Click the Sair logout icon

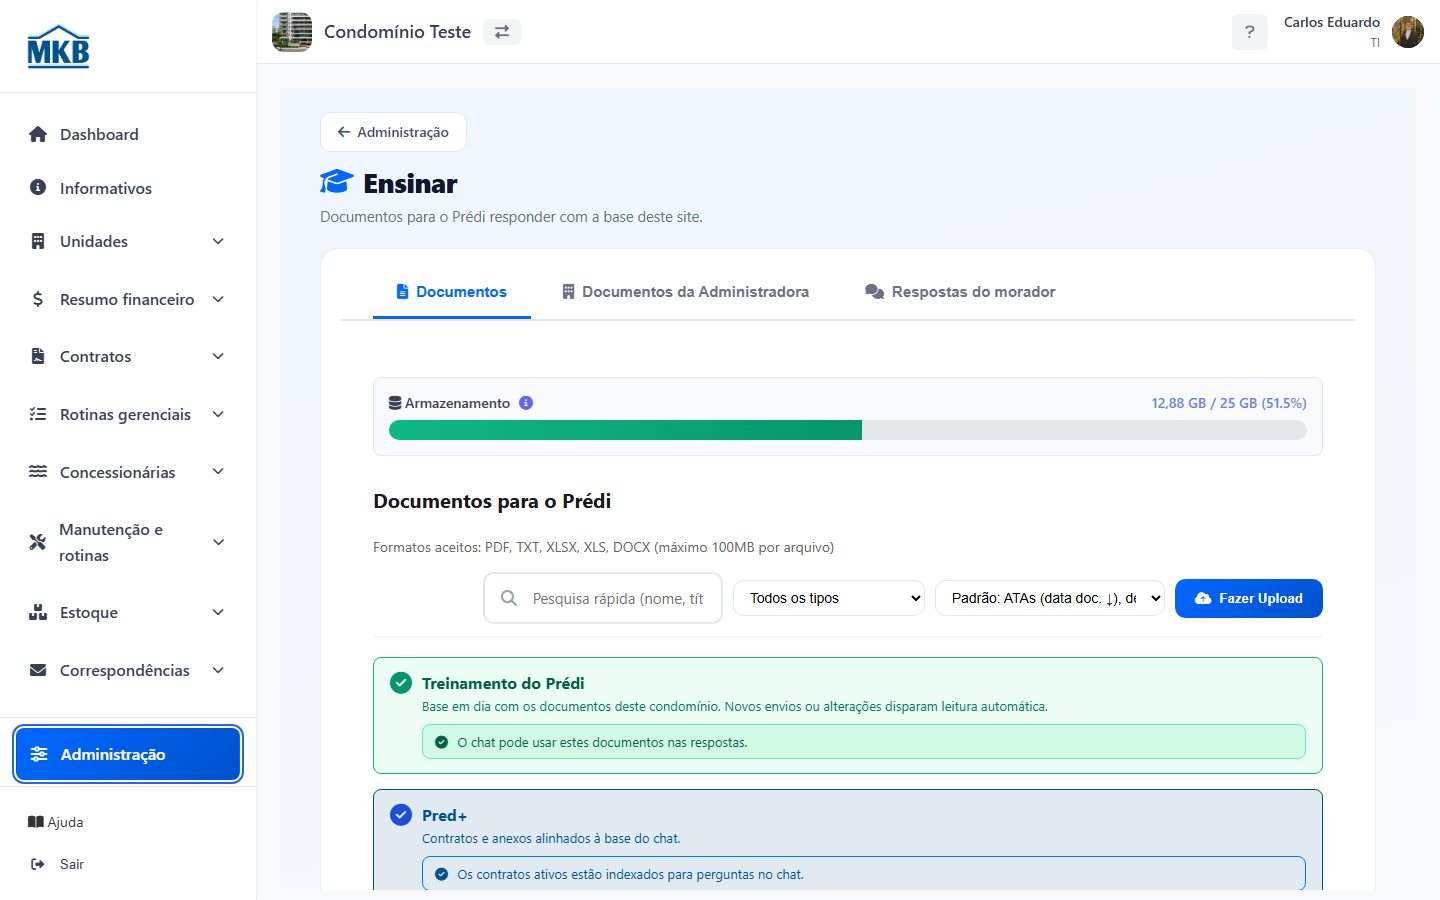(38, 864)
